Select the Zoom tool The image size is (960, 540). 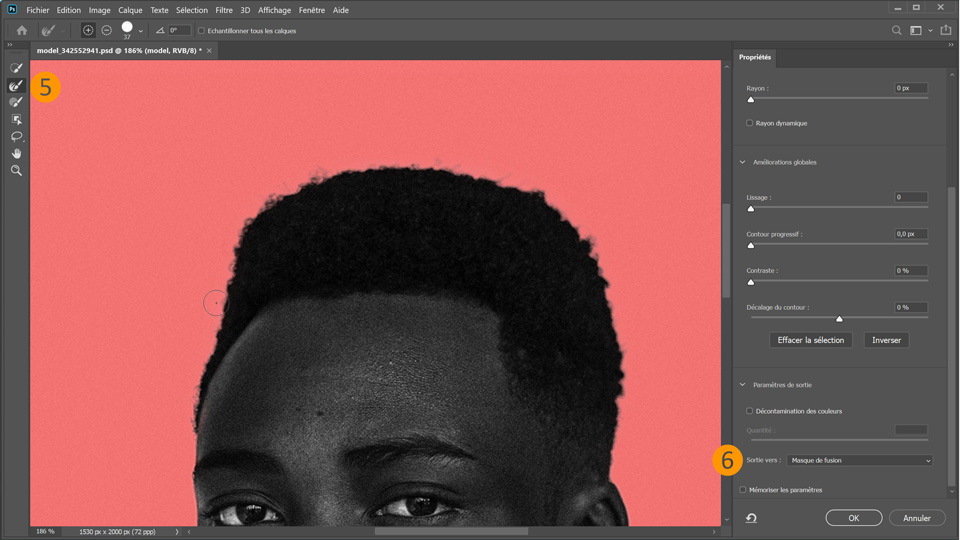coord(16,171)
